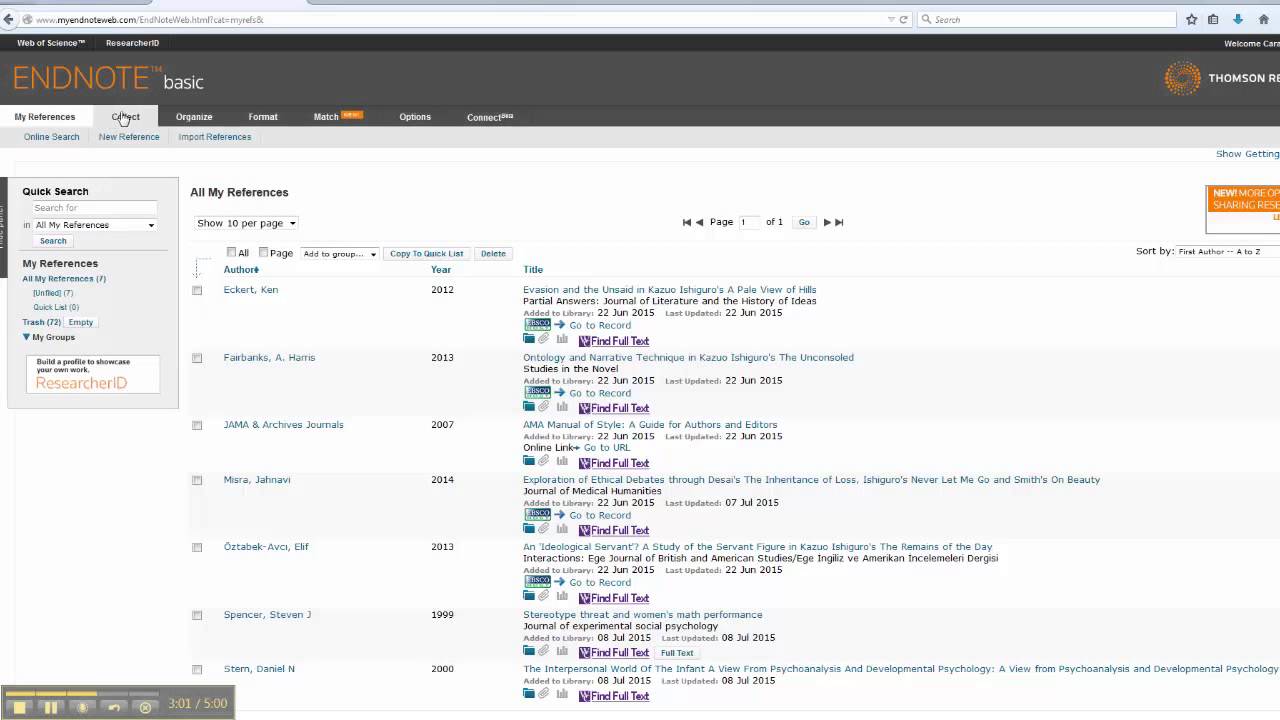Click paperclip icon in Stern row
Image resolution: width=1280 pixels, height=720 pixels.
pos(544,694)
